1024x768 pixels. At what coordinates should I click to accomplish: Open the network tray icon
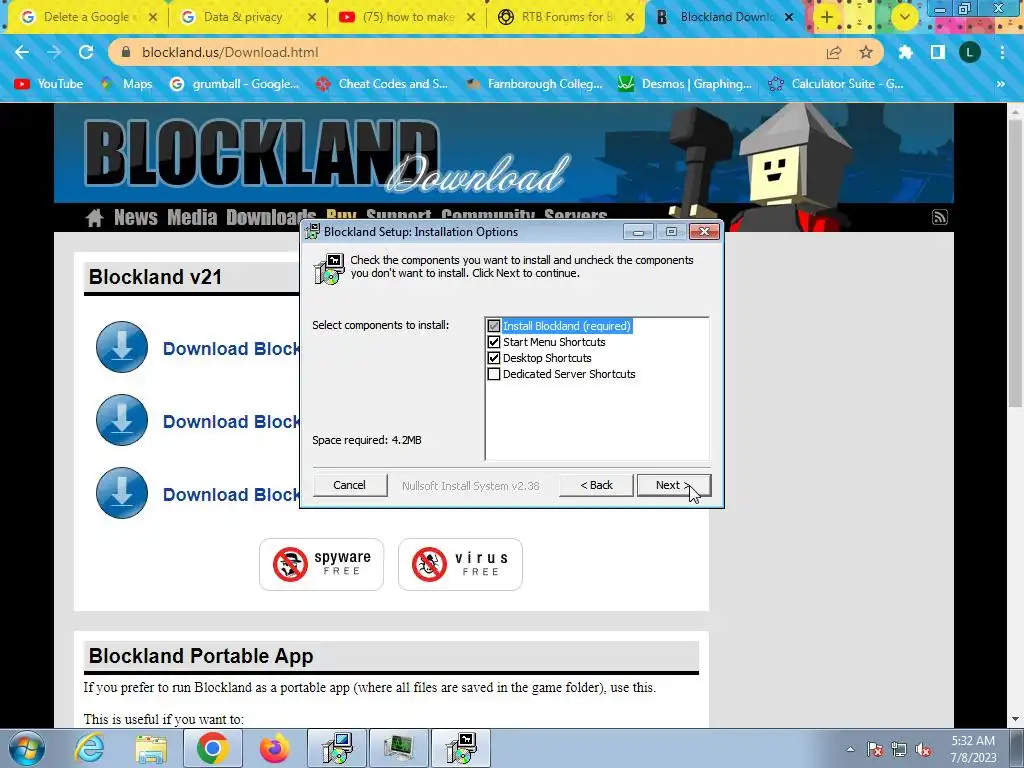click(x=899, y=749)
